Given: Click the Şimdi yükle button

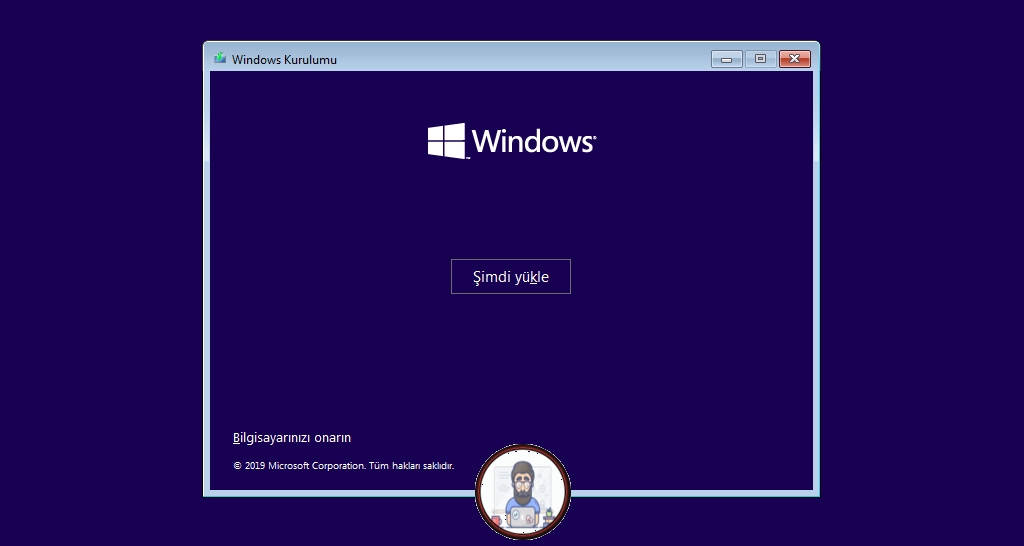Looking at the screenshot, I should (x=511, y=276).
